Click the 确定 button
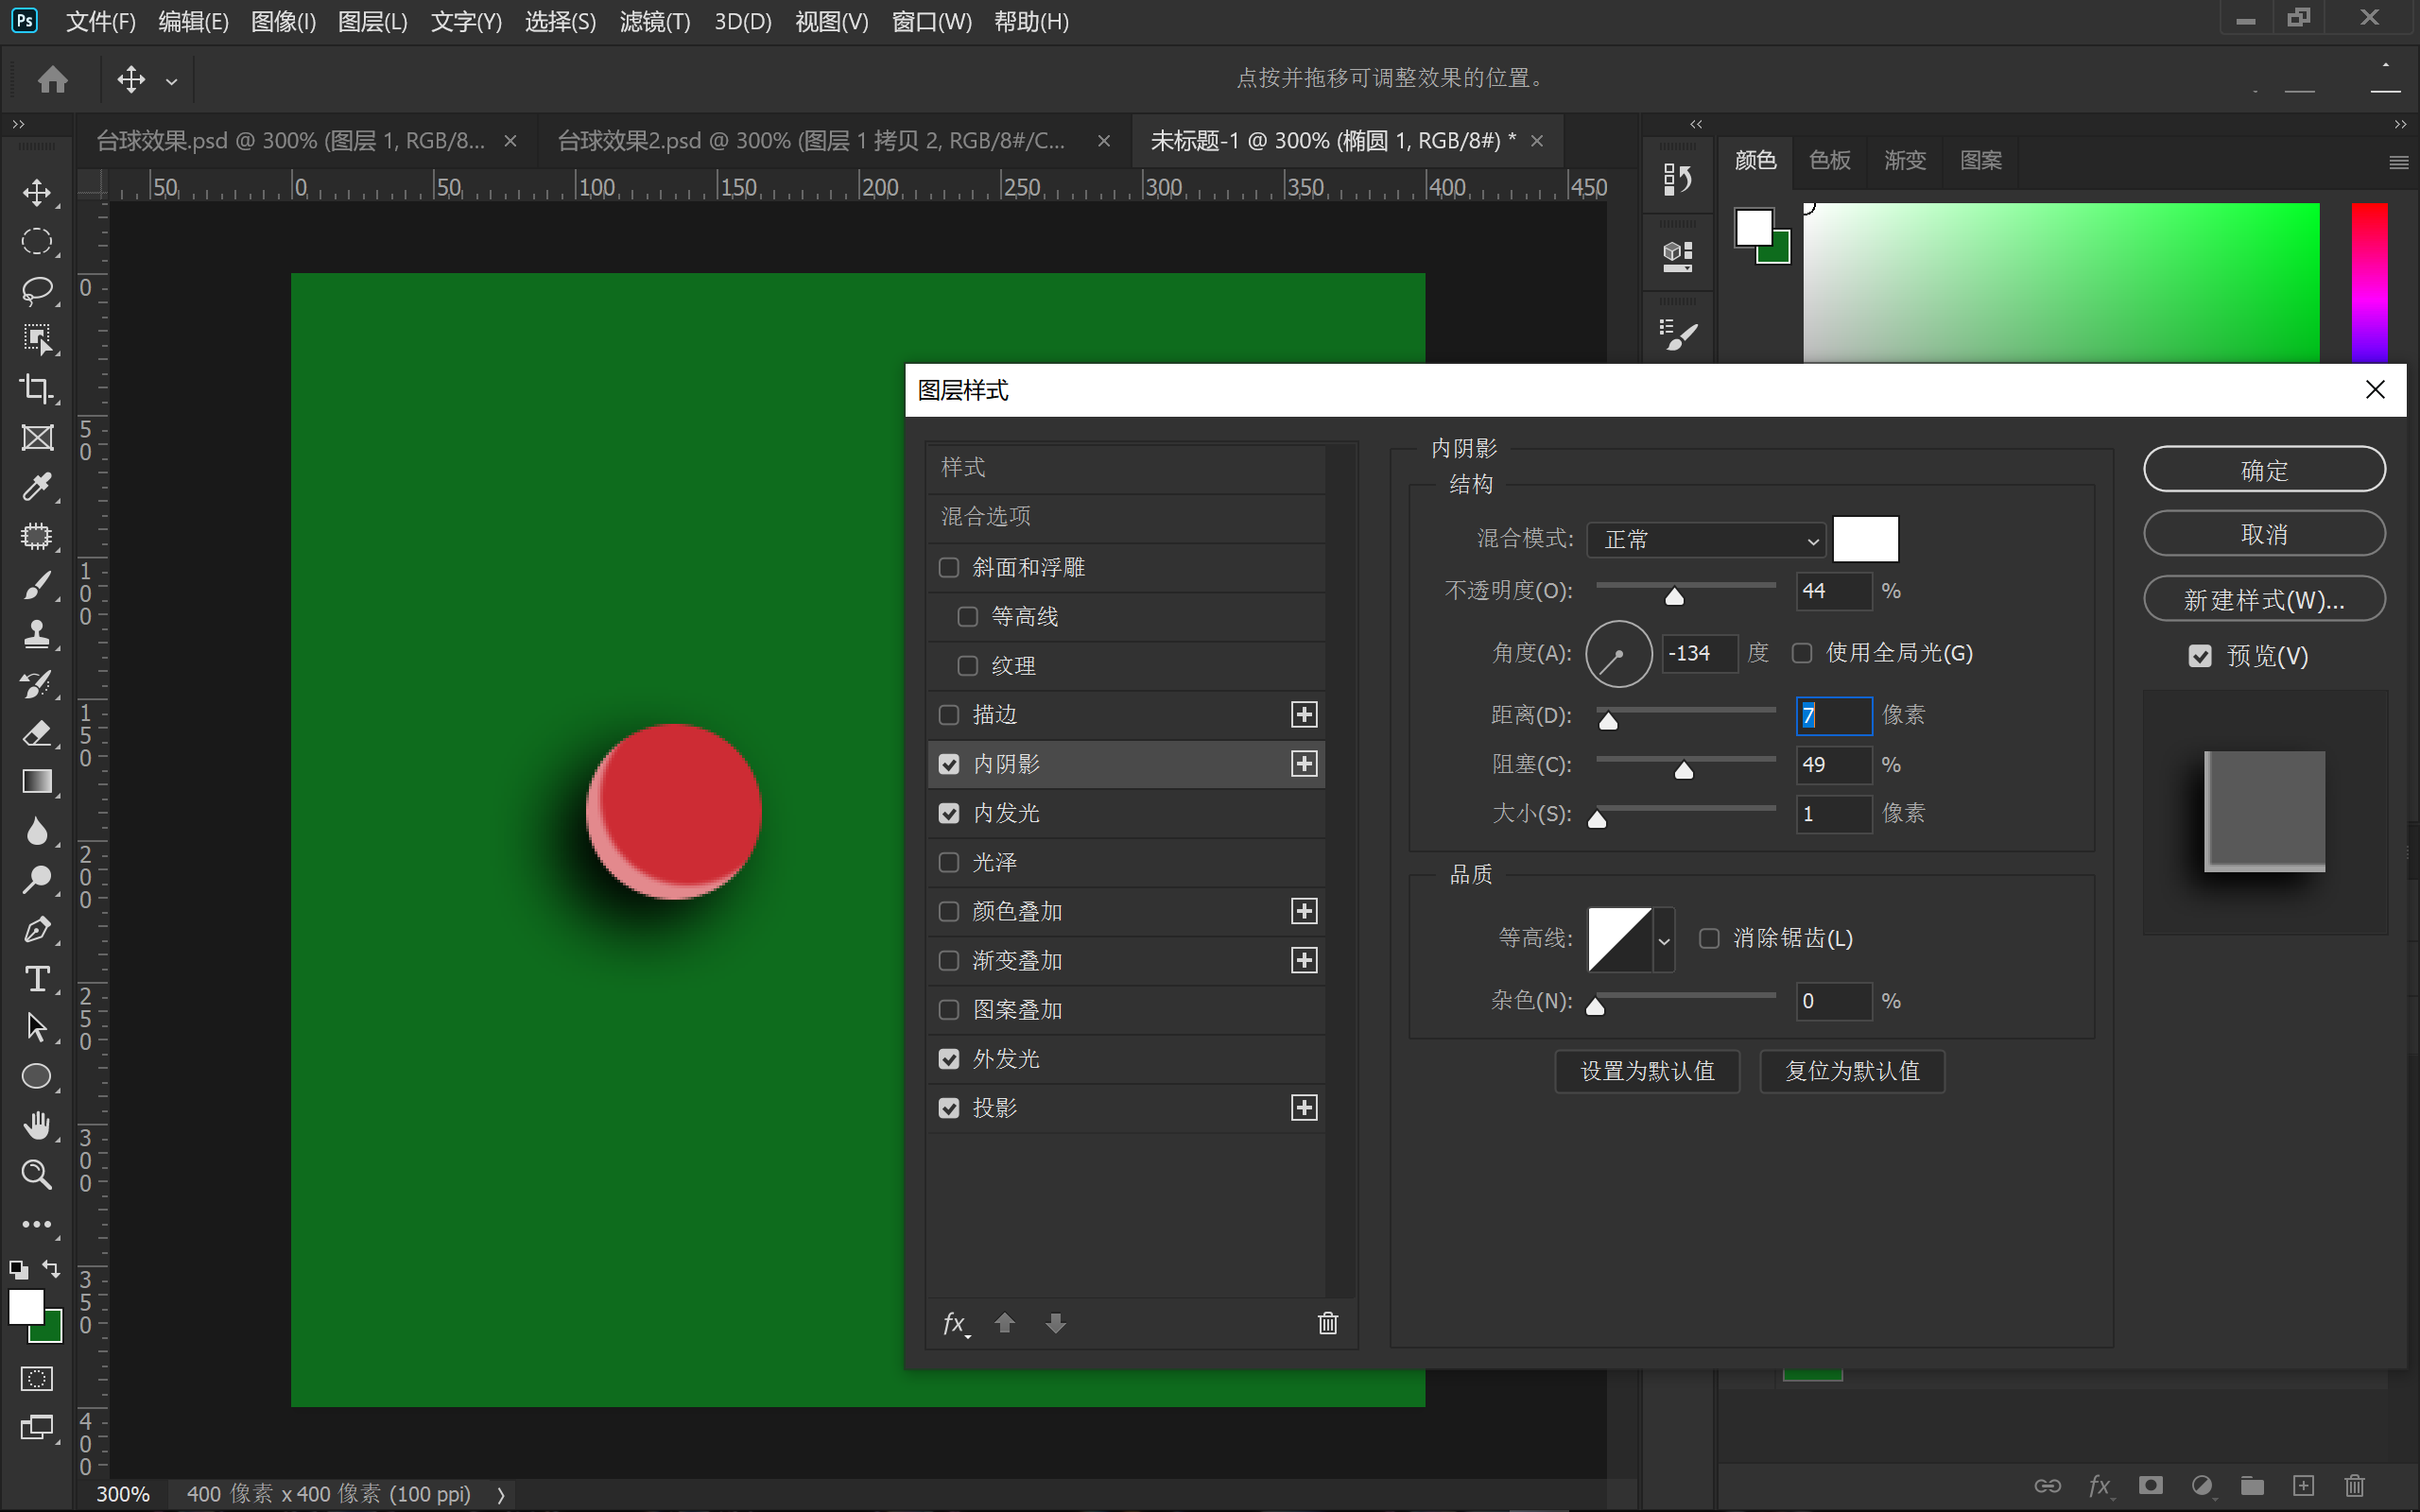2420x1512 pixels. pyautogui.click(x=2264, y=470)
